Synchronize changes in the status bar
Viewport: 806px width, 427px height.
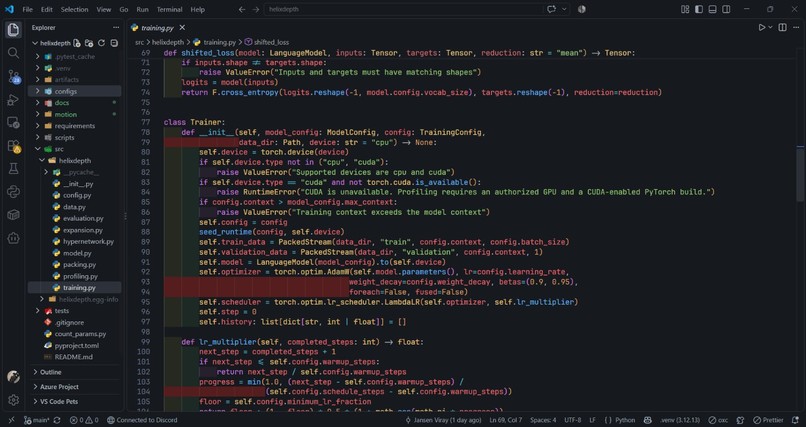click(57, 420)
